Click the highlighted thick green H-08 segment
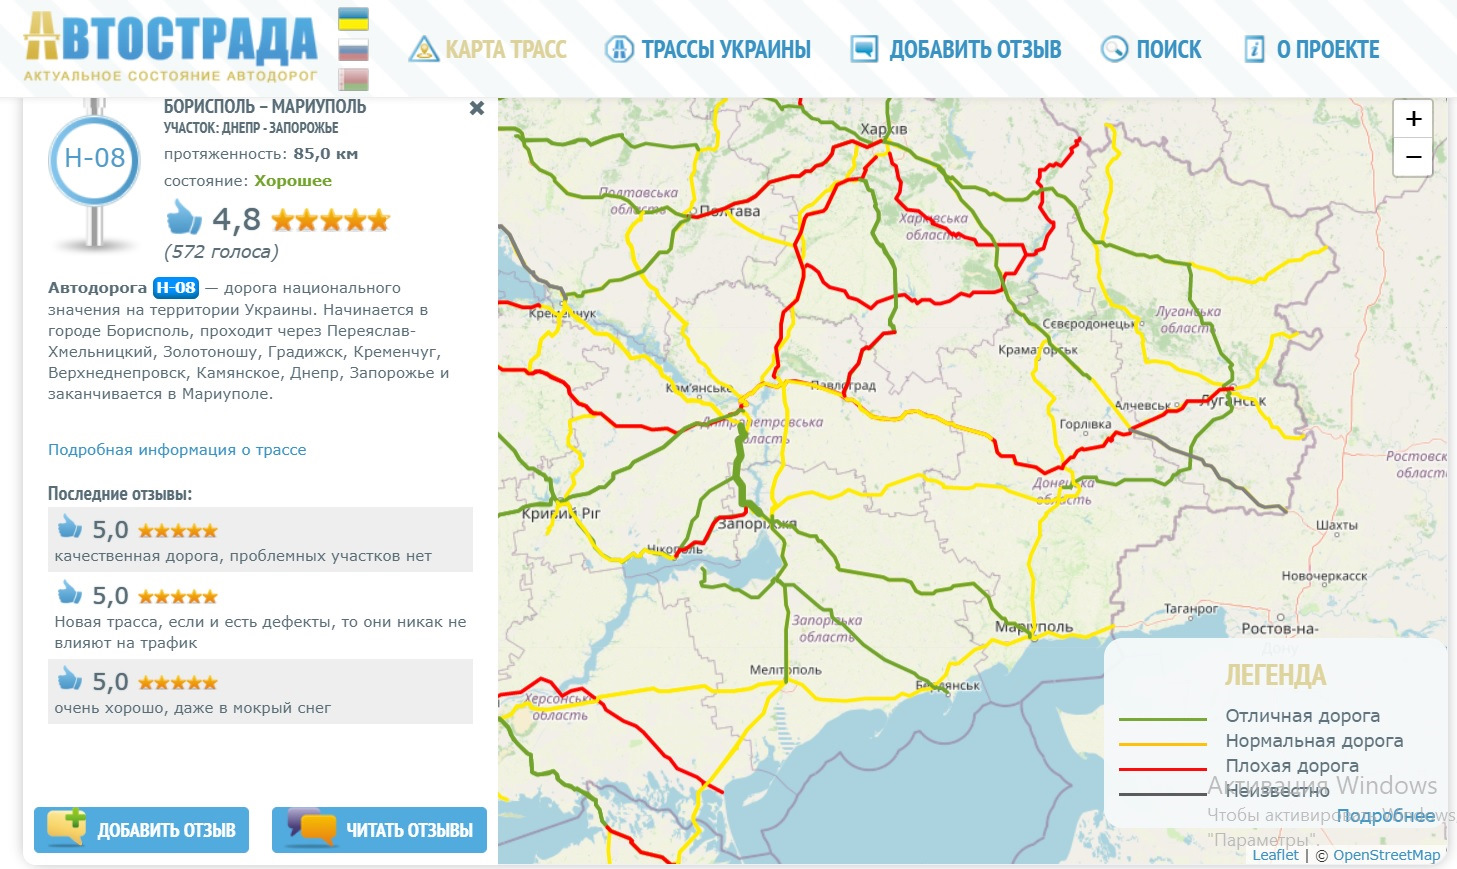The image size is (1457, 869). pos(740,465)
